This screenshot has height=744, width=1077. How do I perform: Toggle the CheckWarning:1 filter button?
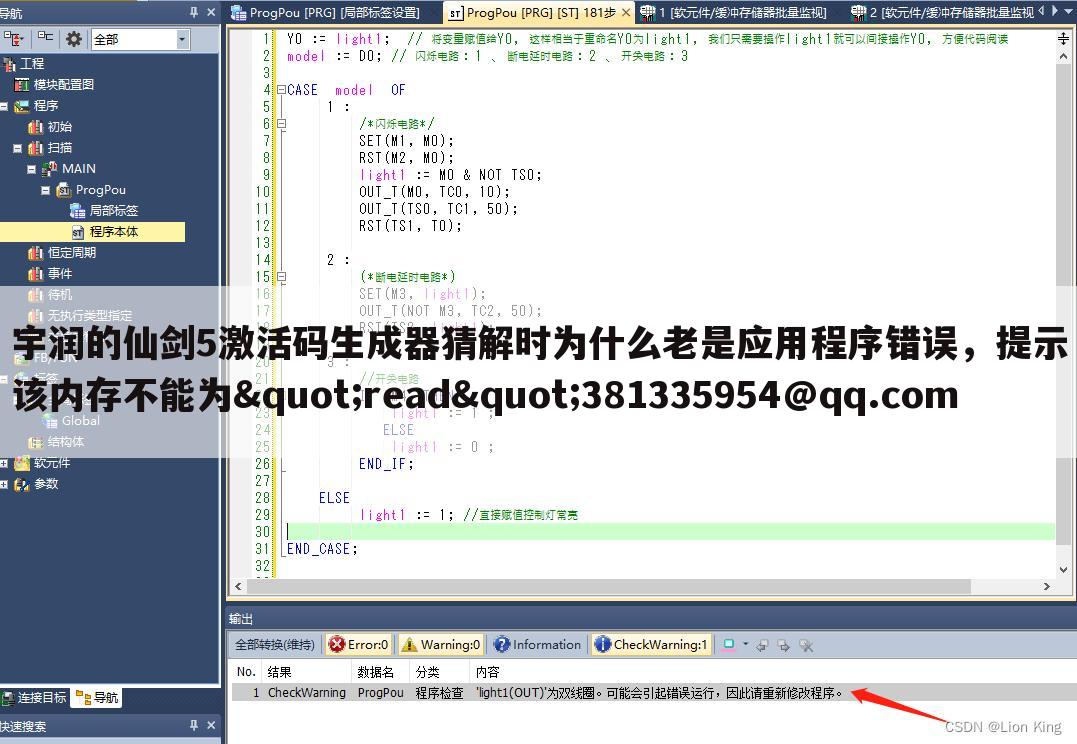(x=651, y=645)
